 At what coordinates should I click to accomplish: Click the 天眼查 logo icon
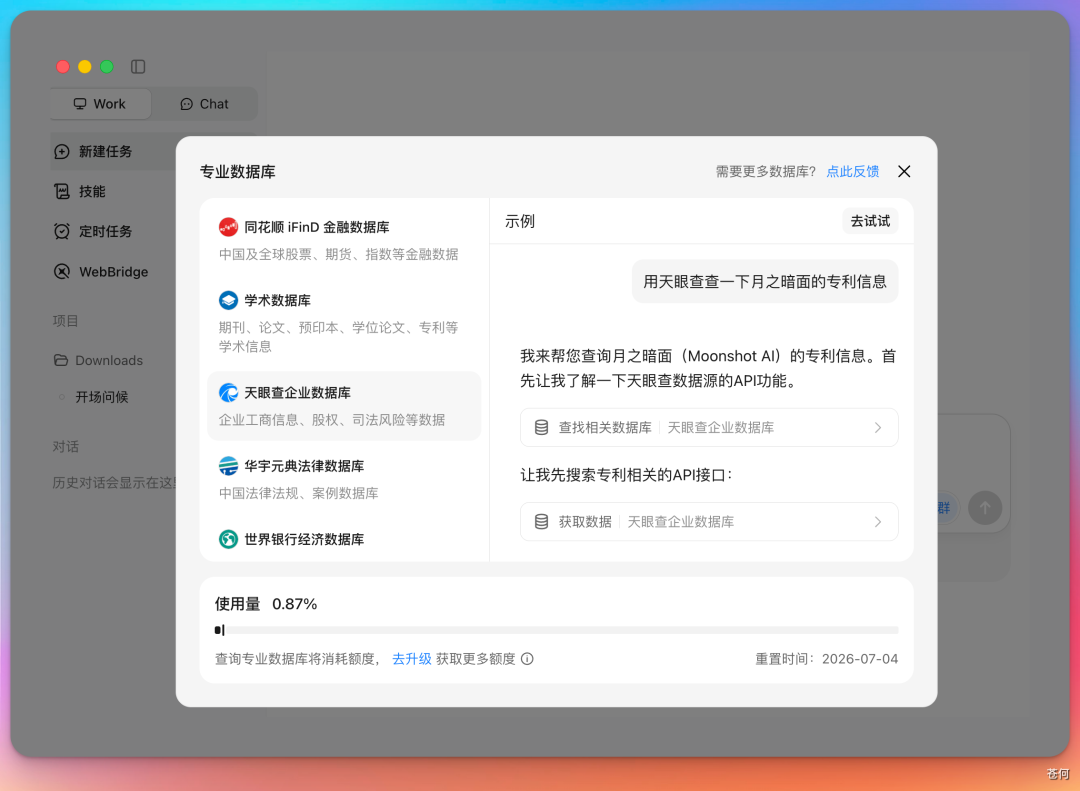tap(228, 393)
